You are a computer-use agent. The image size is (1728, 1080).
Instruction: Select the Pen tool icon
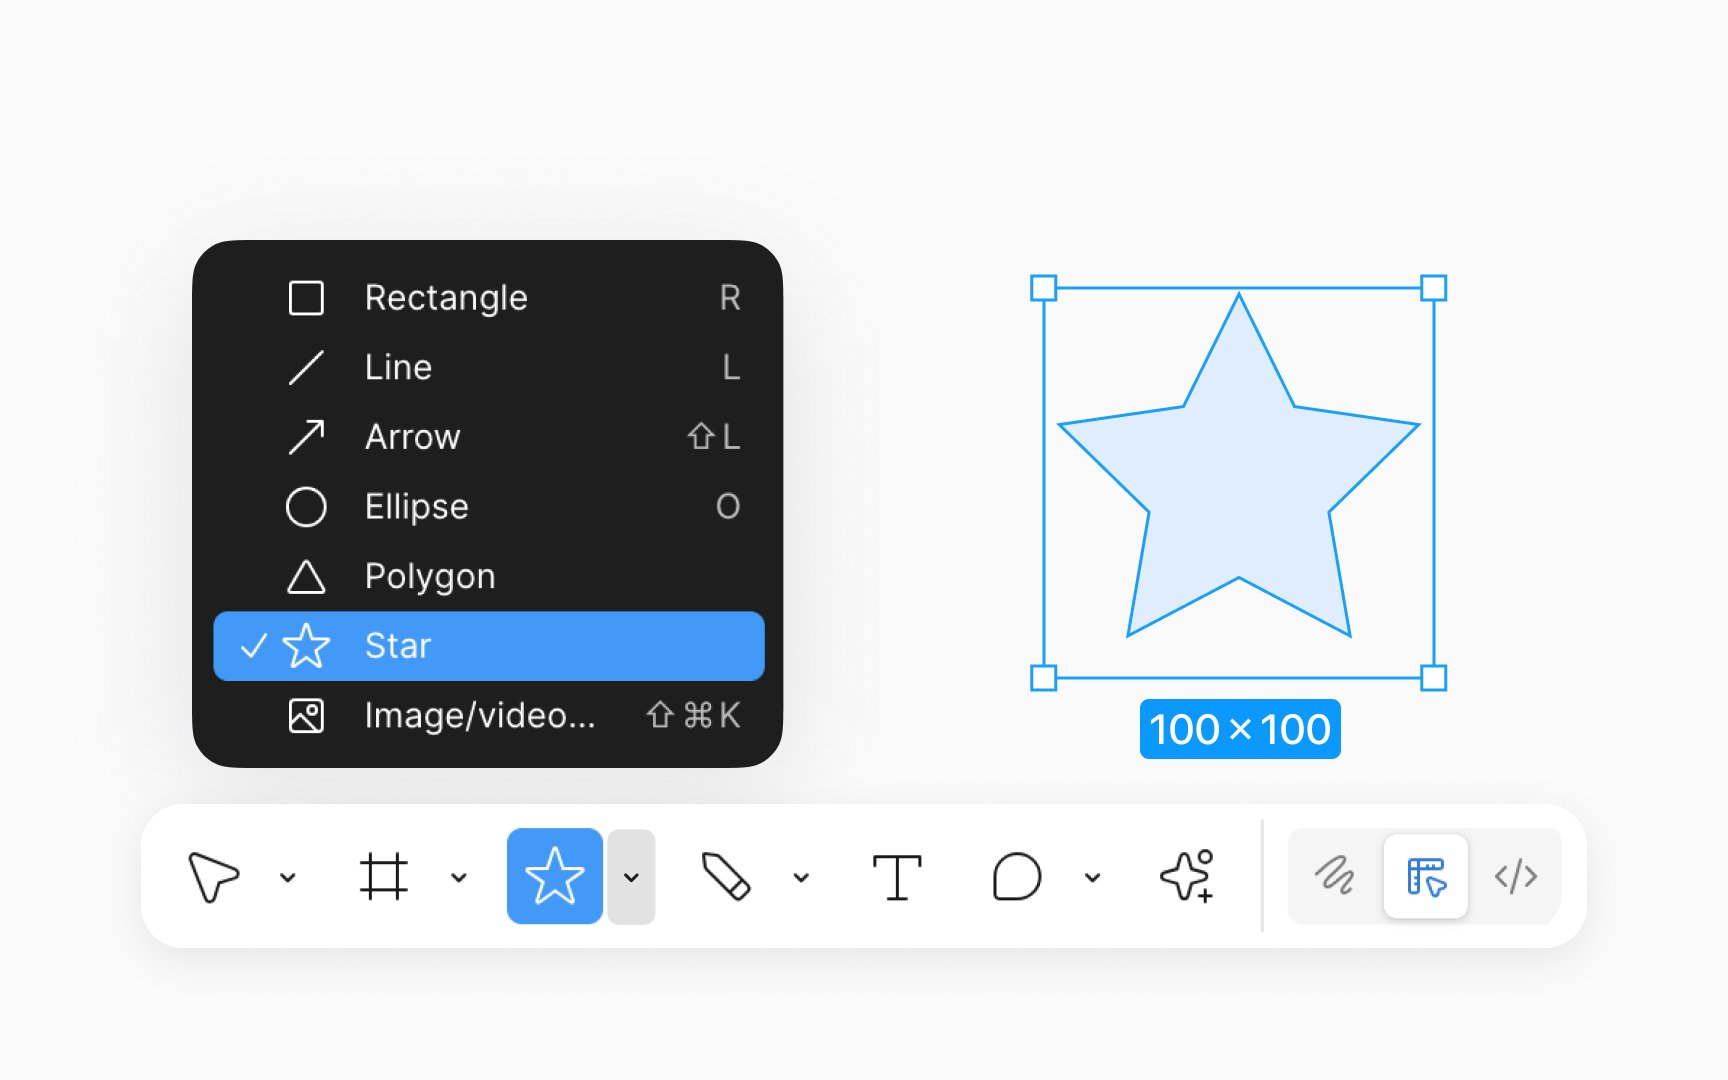tap(727, 877)
